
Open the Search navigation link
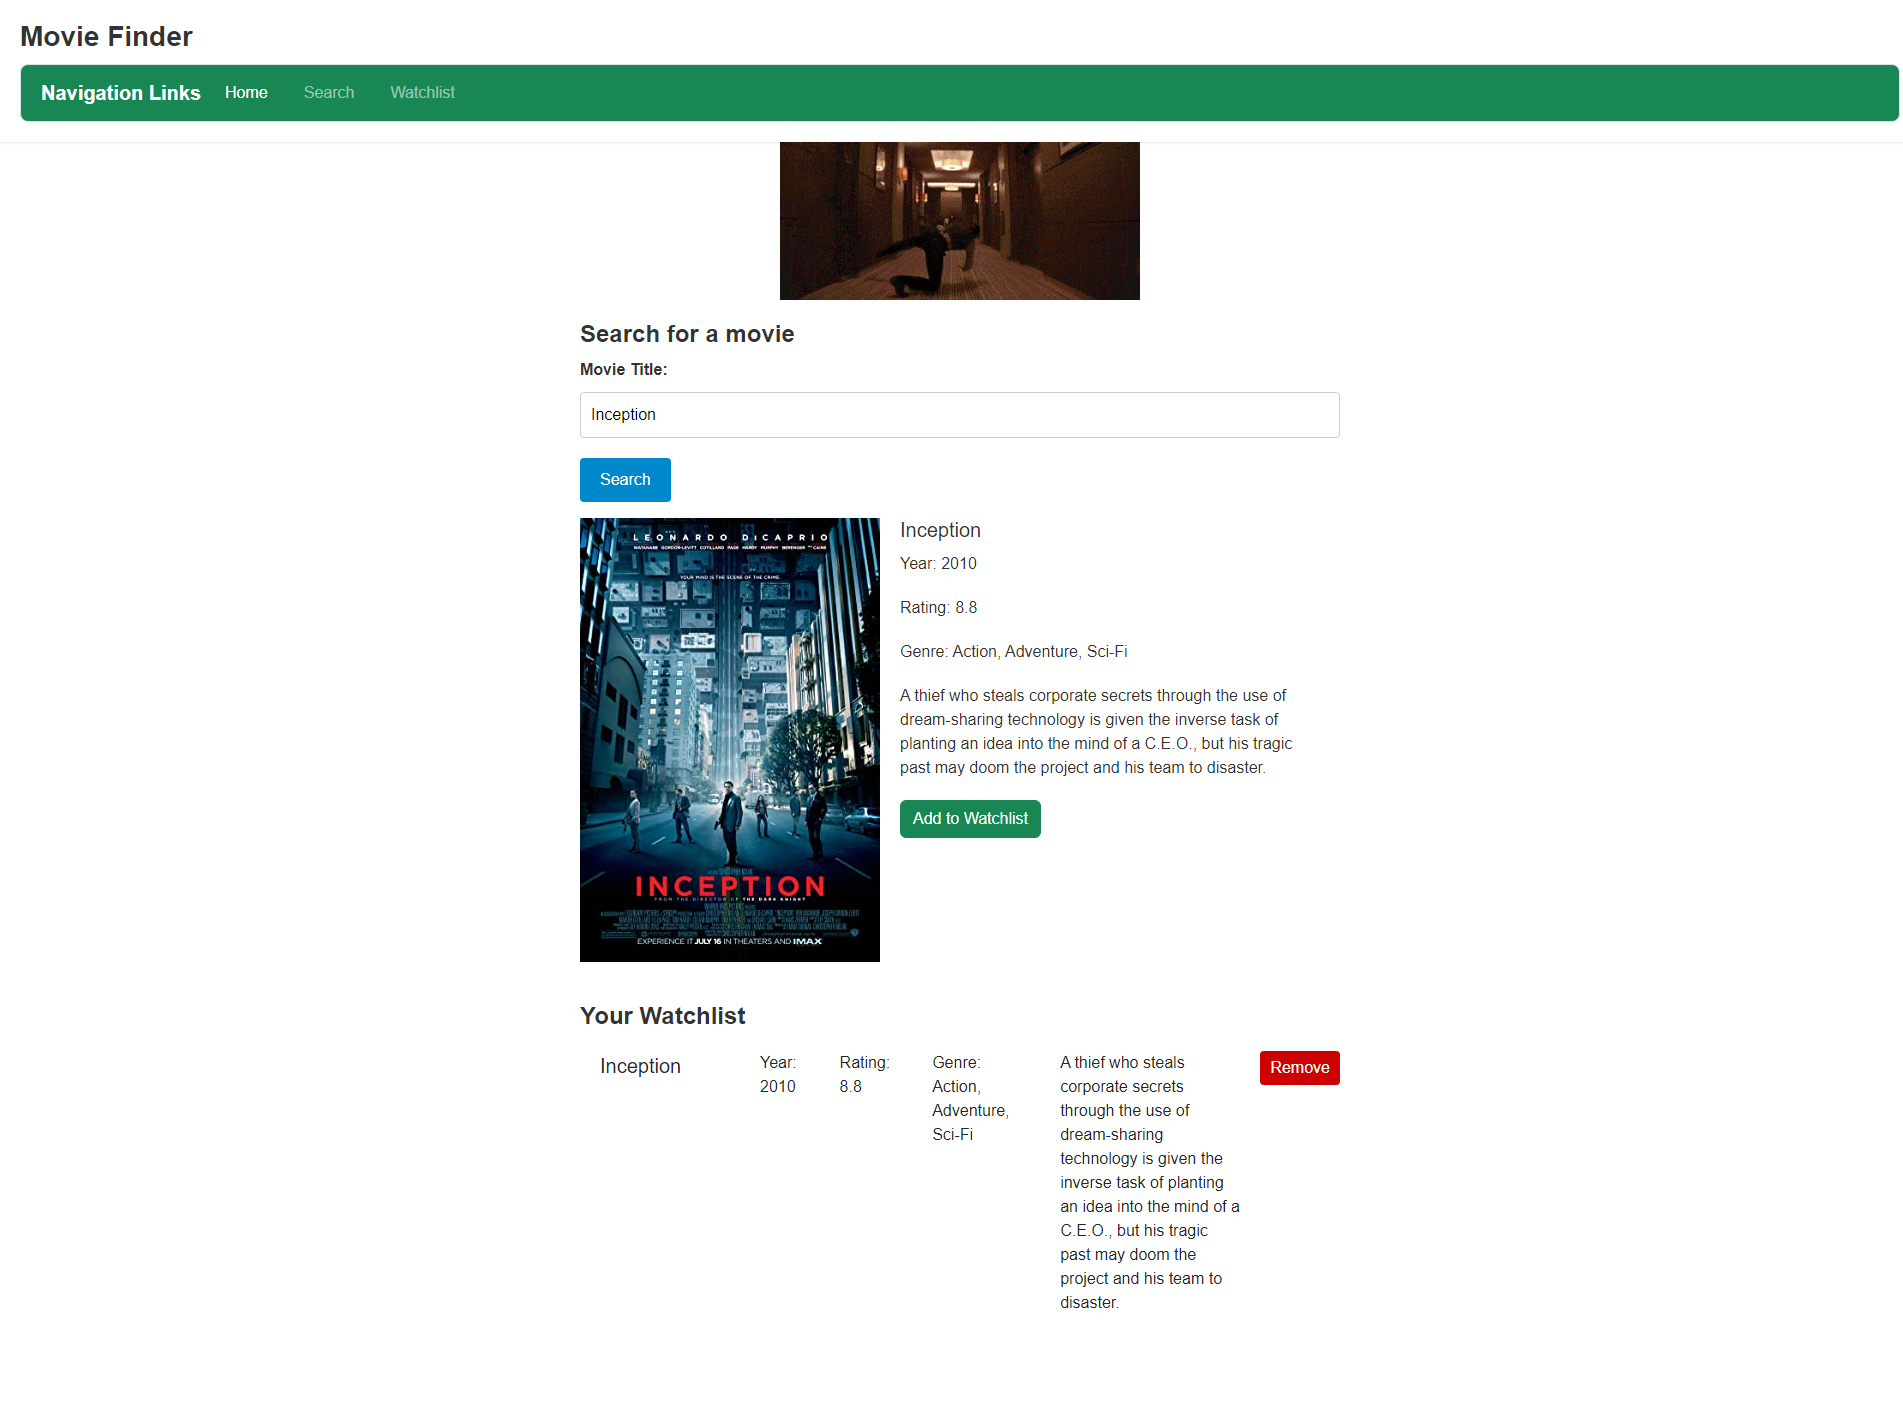(328, 92)
